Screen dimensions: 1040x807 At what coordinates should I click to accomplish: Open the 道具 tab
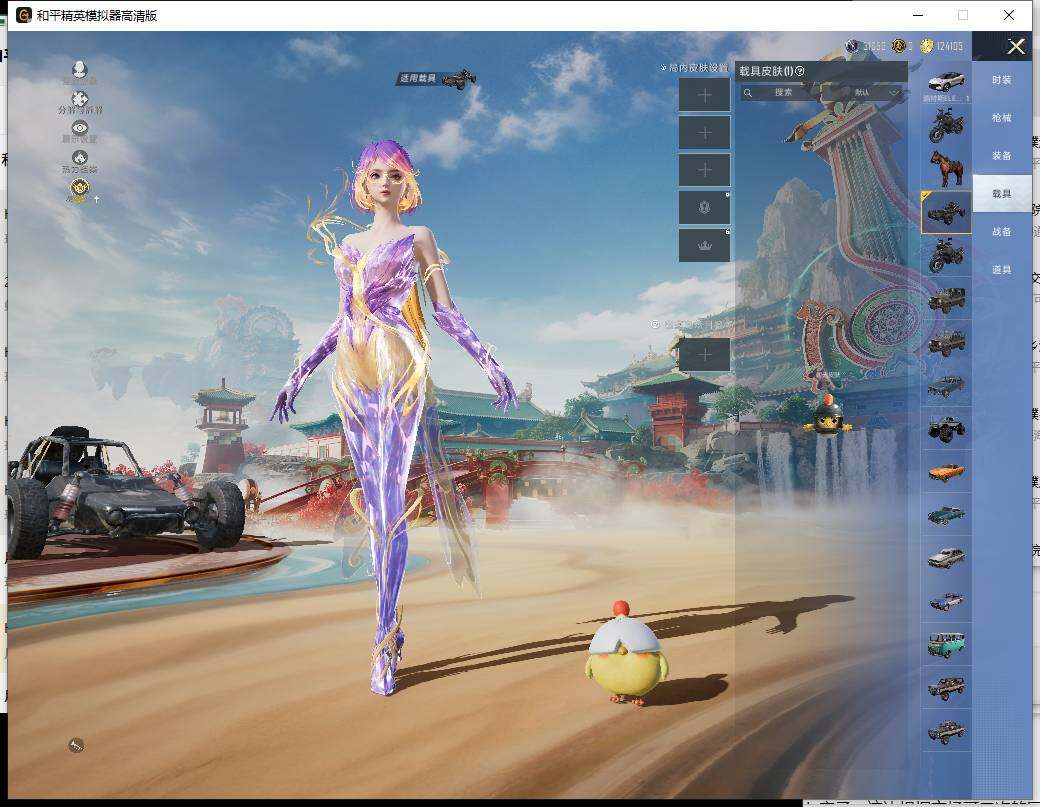tap(1001, 270)
